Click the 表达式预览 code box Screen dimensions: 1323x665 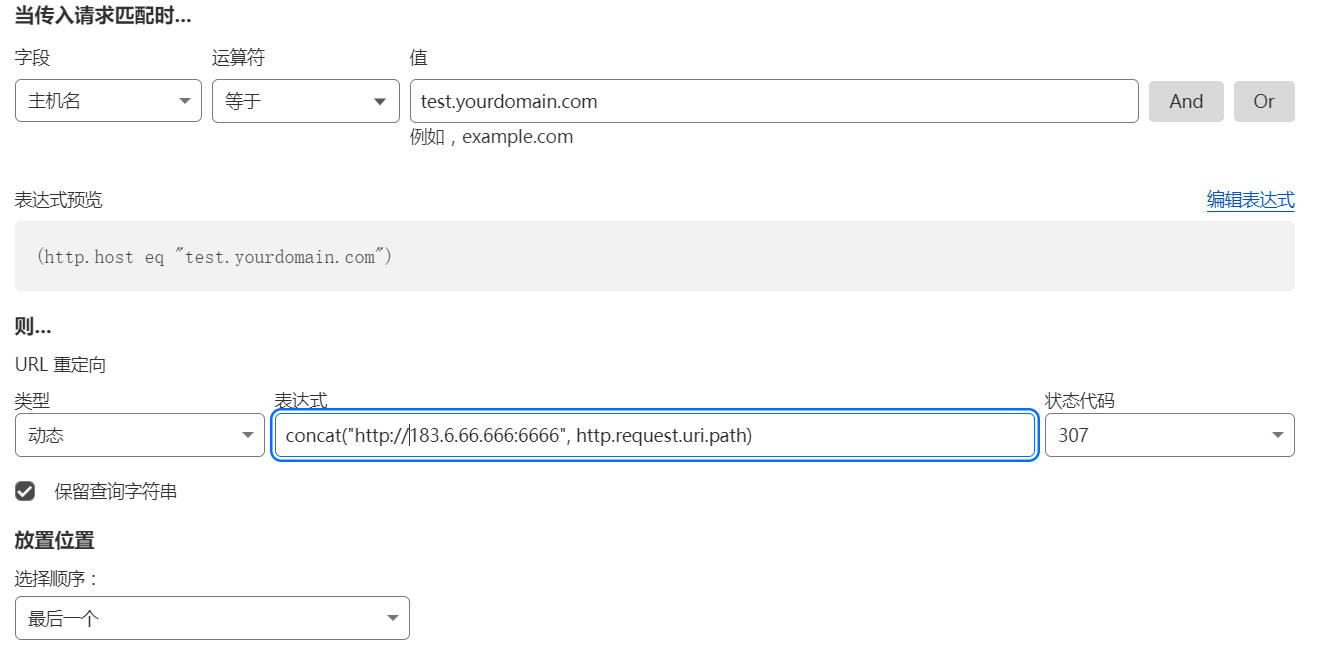pos(654,256)
